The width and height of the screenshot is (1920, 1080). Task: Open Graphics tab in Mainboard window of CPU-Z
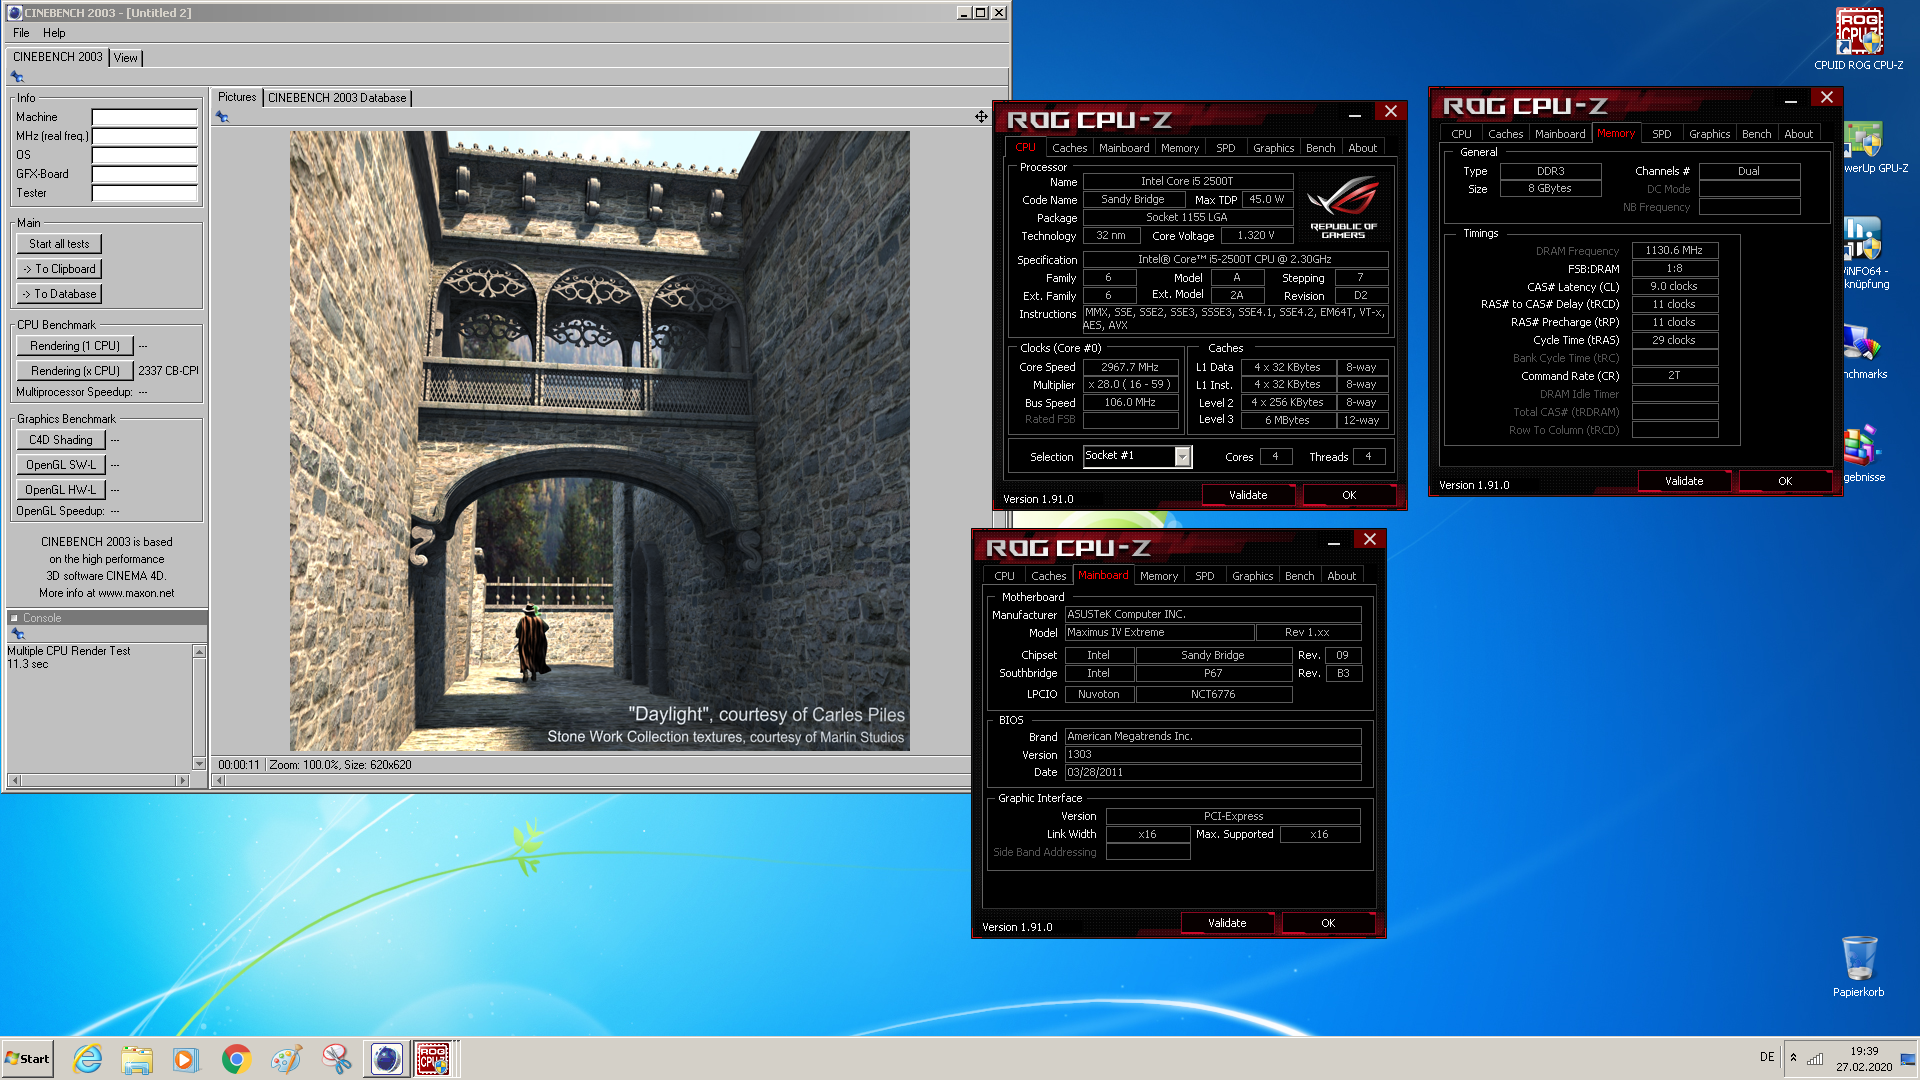(1252, 576)
